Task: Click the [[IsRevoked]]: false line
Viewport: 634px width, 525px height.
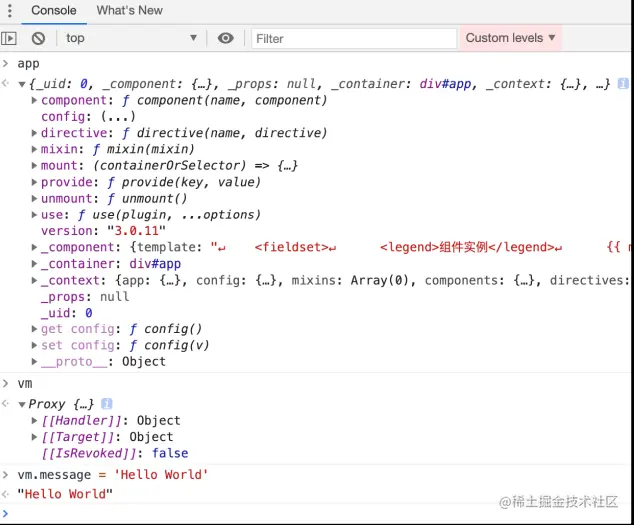Action: click(115, 453)
